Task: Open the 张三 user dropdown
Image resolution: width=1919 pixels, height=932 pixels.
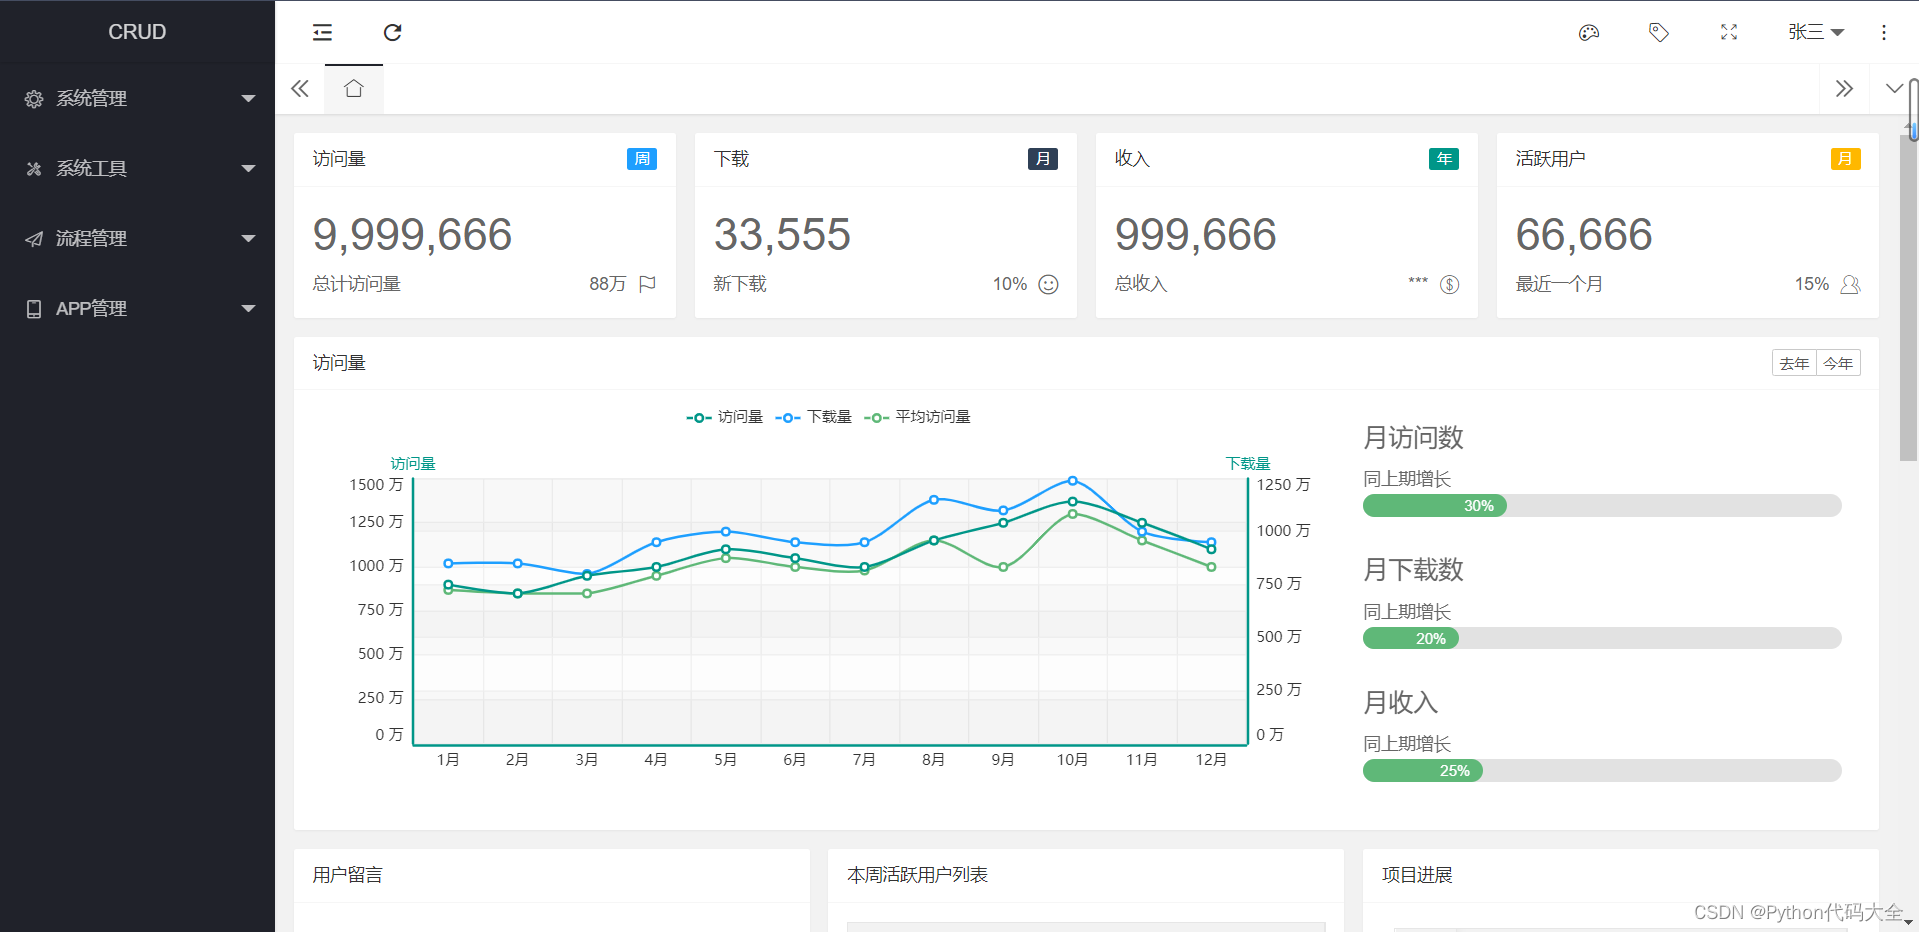Action: pos(1814,32)
